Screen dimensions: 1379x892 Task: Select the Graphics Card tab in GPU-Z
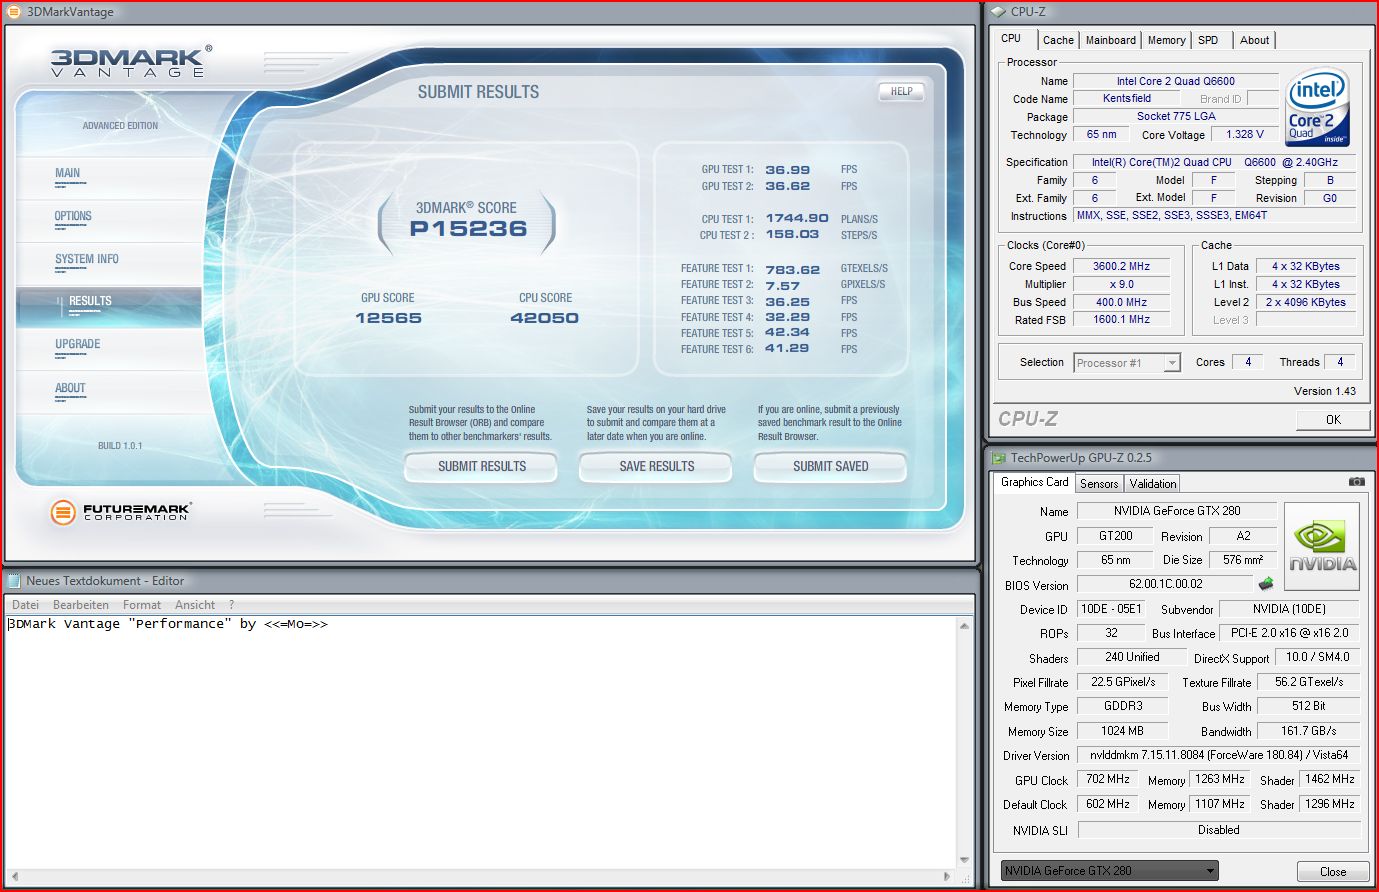1034,482
